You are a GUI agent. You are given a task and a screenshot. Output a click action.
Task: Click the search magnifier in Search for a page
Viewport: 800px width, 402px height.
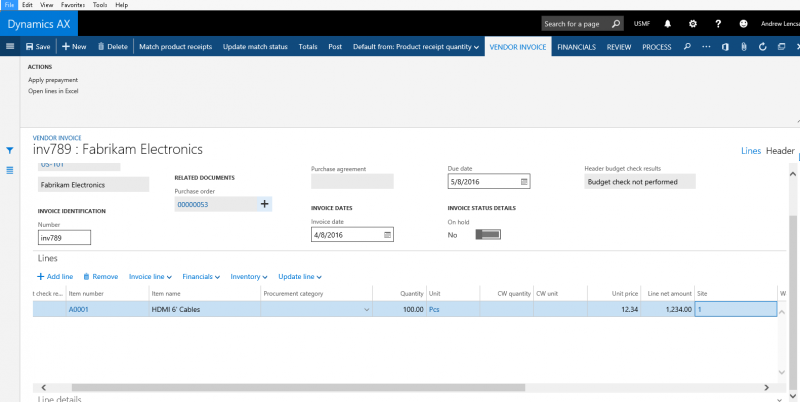click(x=616, y=23)
